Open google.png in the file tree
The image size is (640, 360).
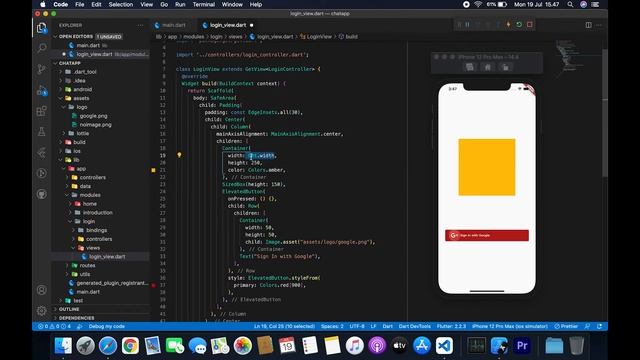[x=93, y=116]
